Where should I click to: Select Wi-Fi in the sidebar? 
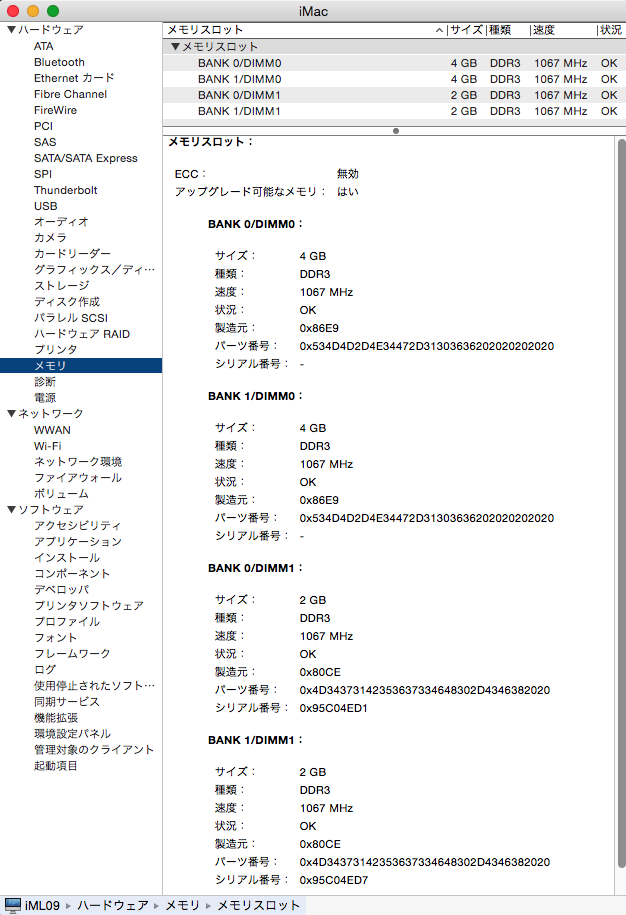[x=47, y=446]
